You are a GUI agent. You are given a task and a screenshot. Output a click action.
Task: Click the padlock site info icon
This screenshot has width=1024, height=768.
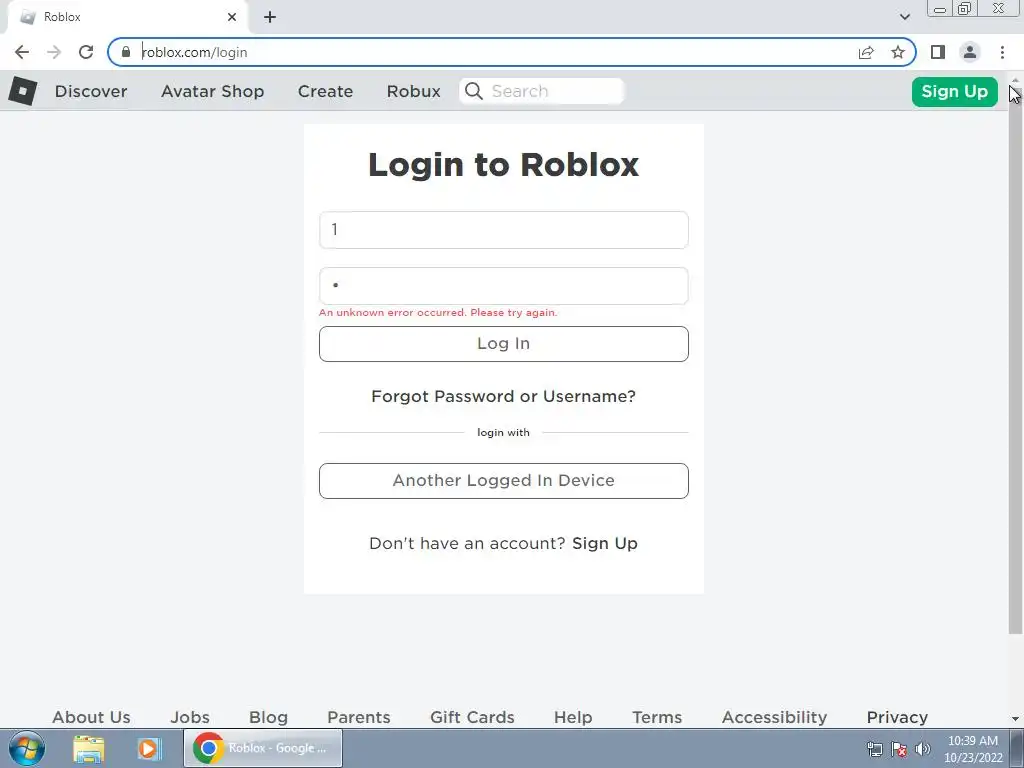point(126,52)
